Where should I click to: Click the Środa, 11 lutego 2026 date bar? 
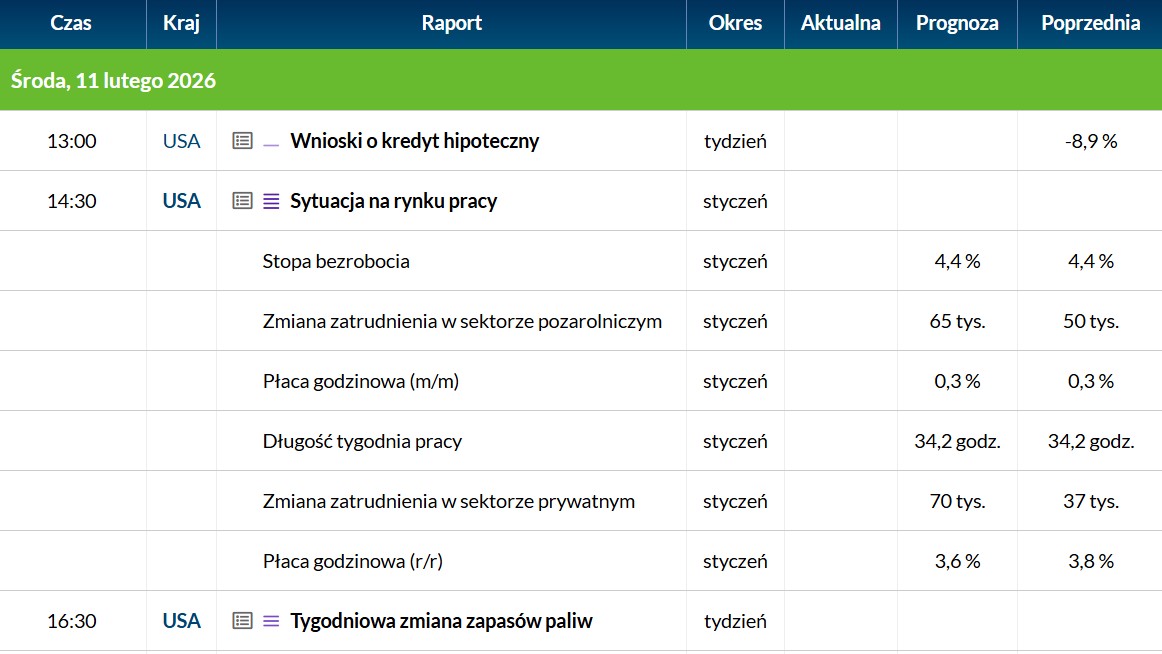point(114,80)
